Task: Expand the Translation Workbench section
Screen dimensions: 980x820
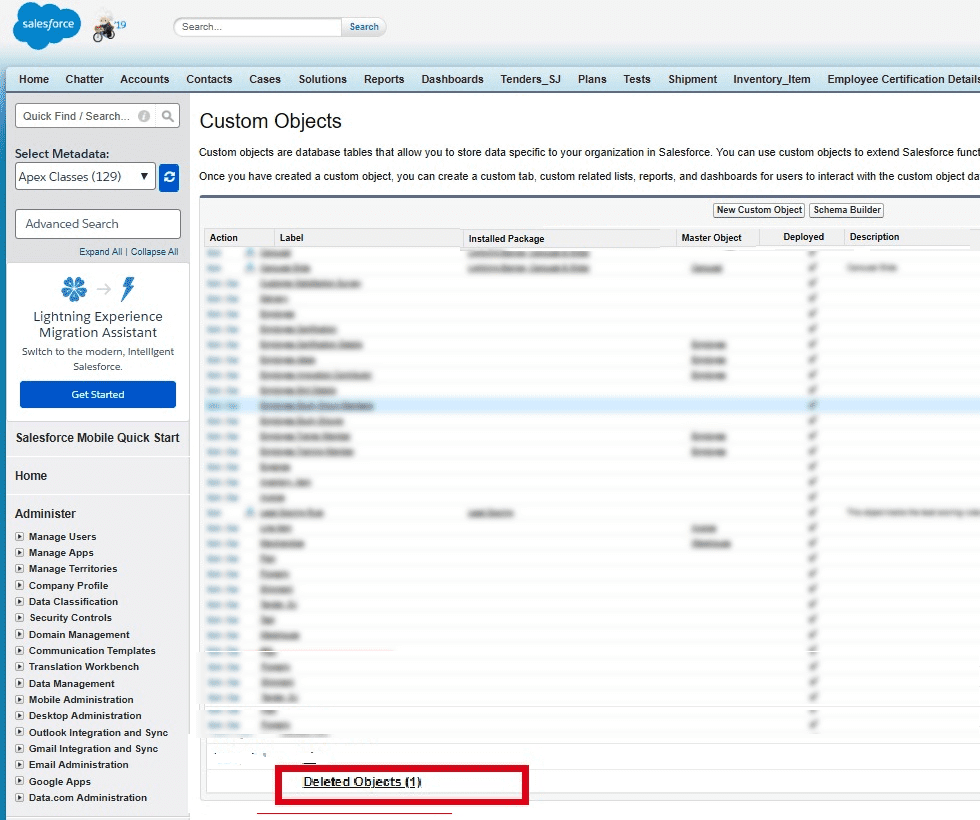Action: click(19, 667)
